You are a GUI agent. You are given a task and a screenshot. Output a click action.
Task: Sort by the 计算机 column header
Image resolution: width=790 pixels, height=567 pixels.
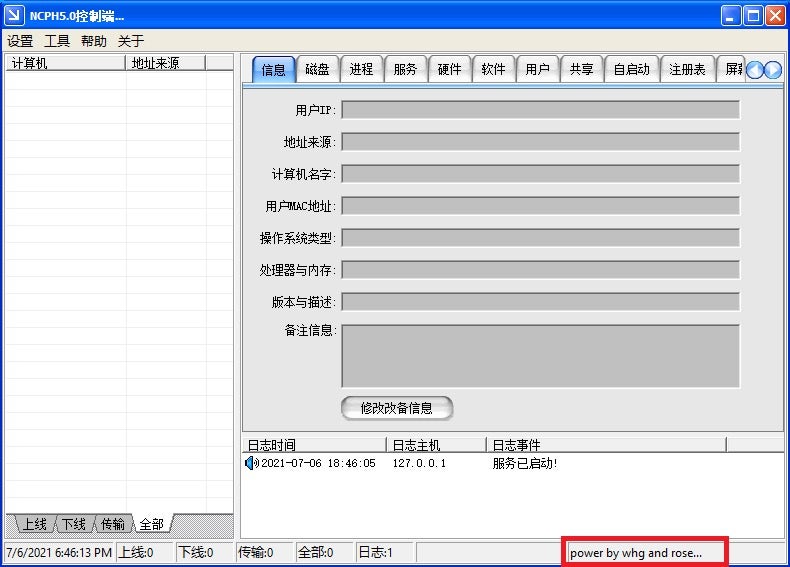(x=66, y=63)
